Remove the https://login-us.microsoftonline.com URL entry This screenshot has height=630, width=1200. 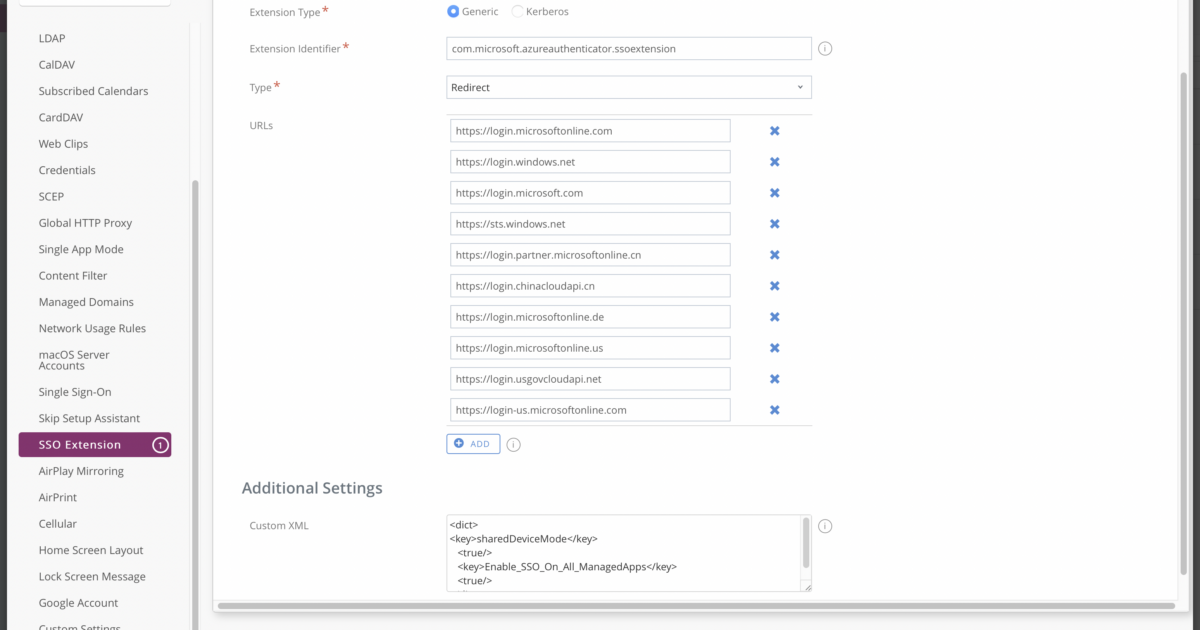pyautogui.click(x=774, y=409)
